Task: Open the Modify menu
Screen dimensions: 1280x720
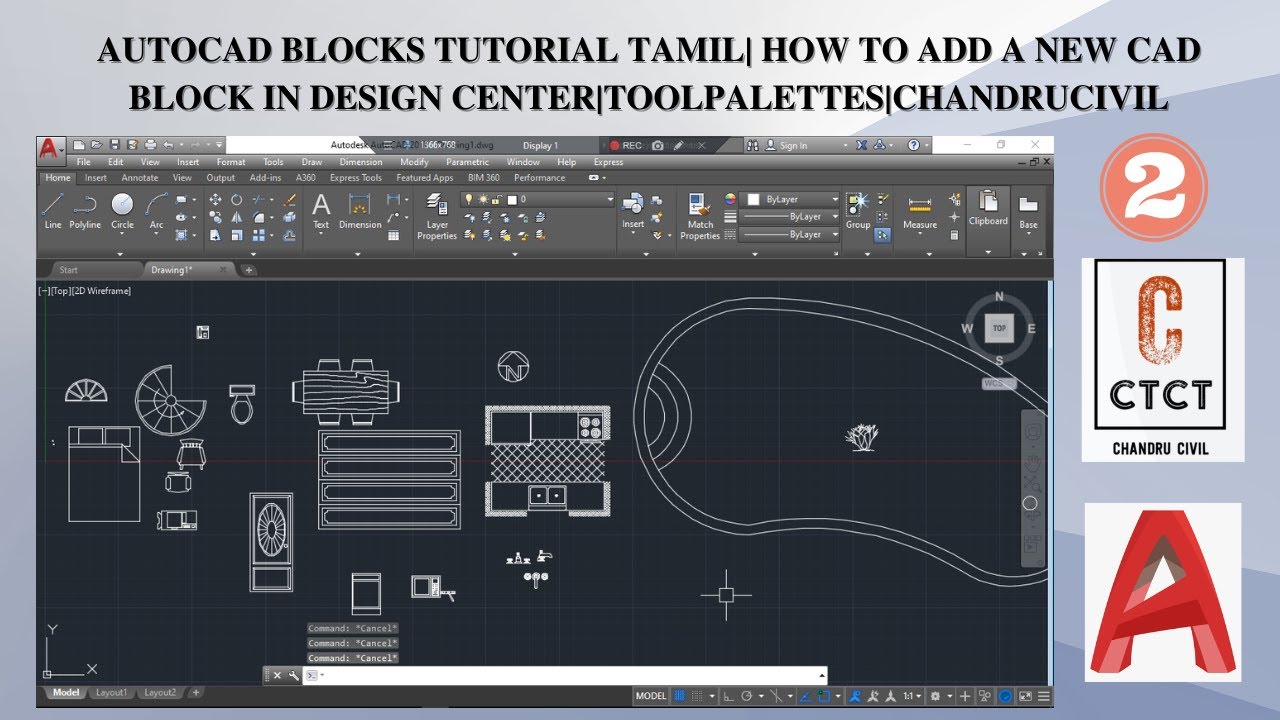Action: tap(414, 162)
